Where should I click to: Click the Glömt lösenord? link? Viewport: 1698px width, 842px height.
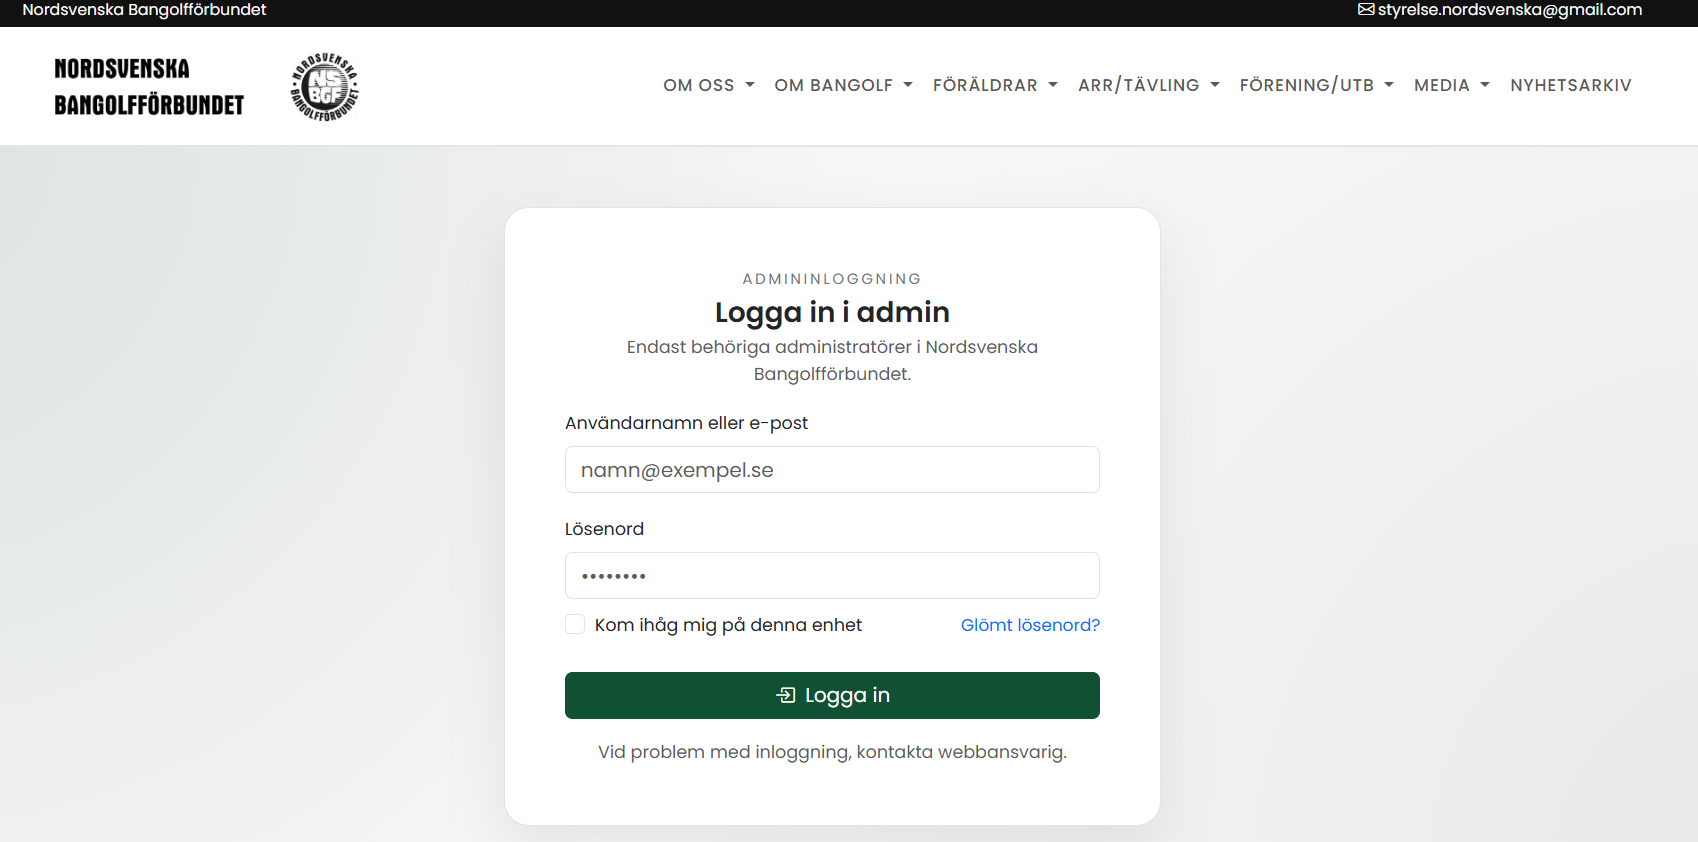coord(1030,625)
